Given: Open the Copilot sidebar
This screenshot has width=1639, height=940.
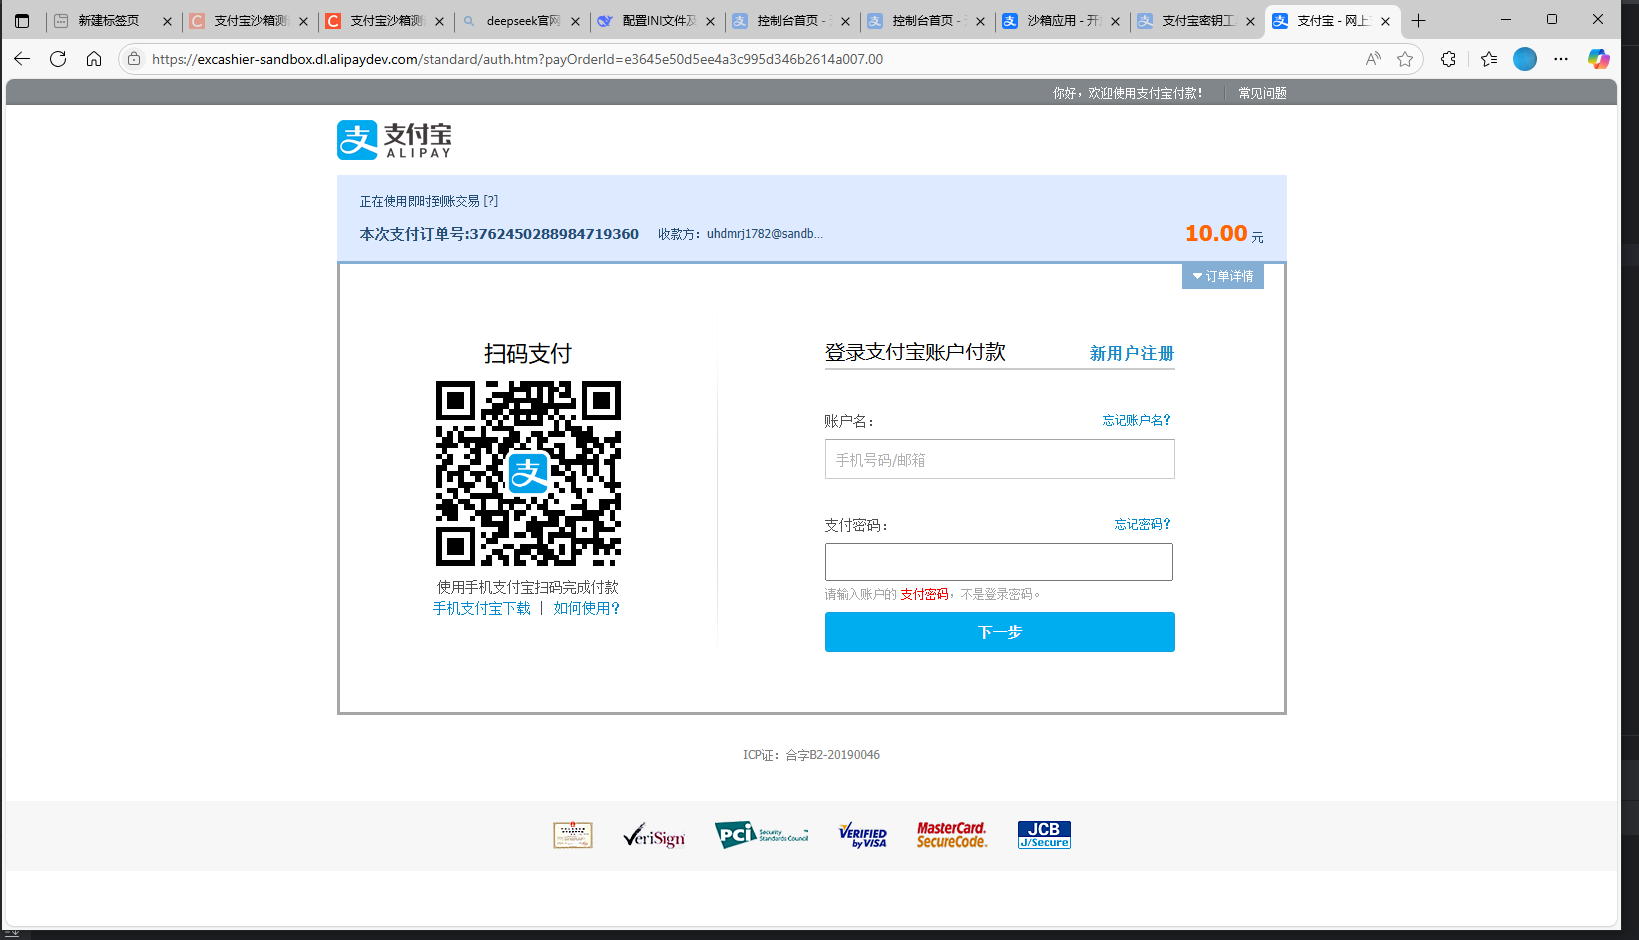Looking at the screenshot, I should 1599,59.
